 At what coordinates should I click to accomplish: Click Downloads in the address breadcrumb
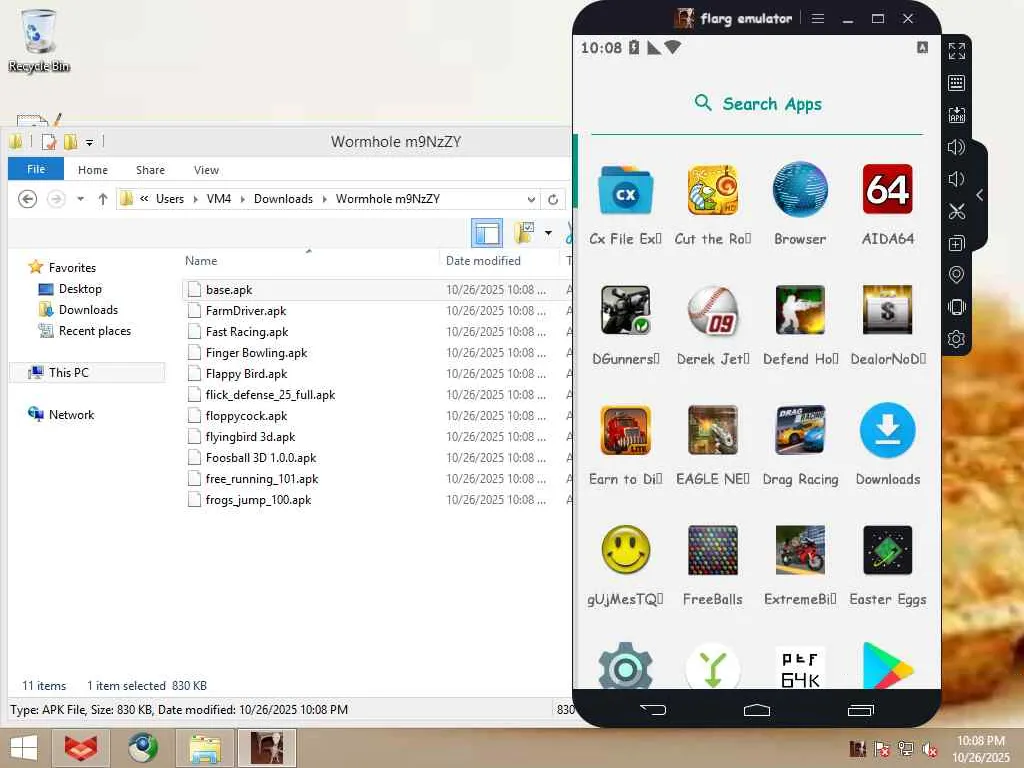tap(283, 199)
